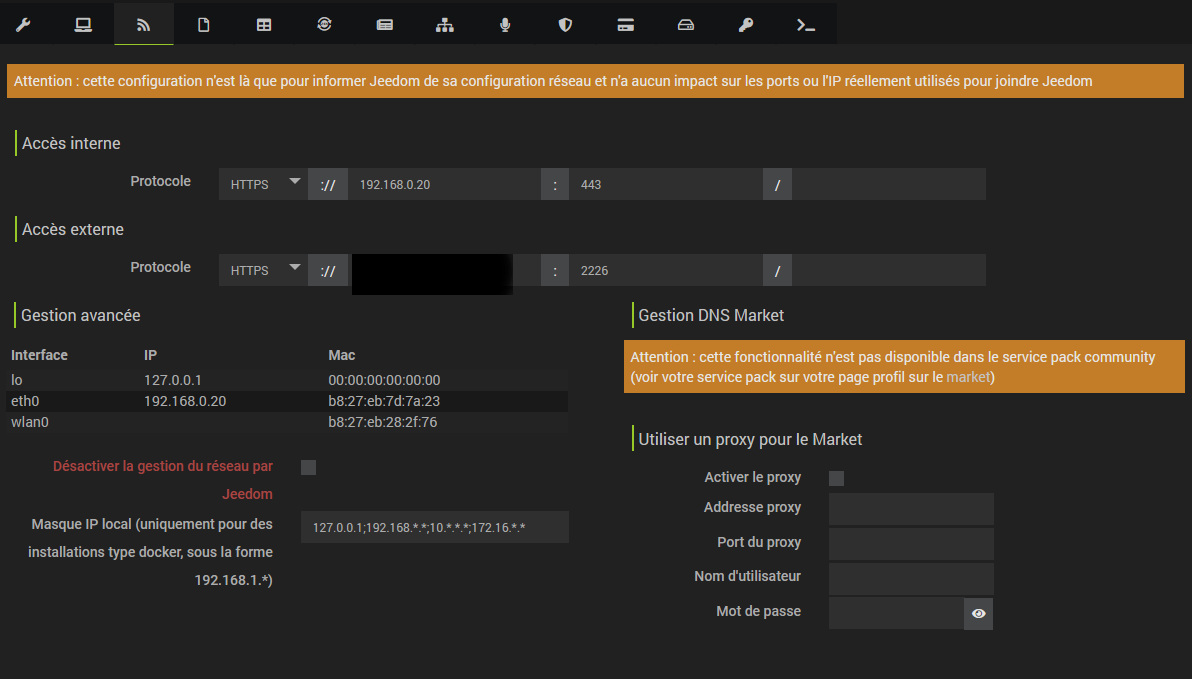Open the internal access protocol dropdown

tap(263, 184)
